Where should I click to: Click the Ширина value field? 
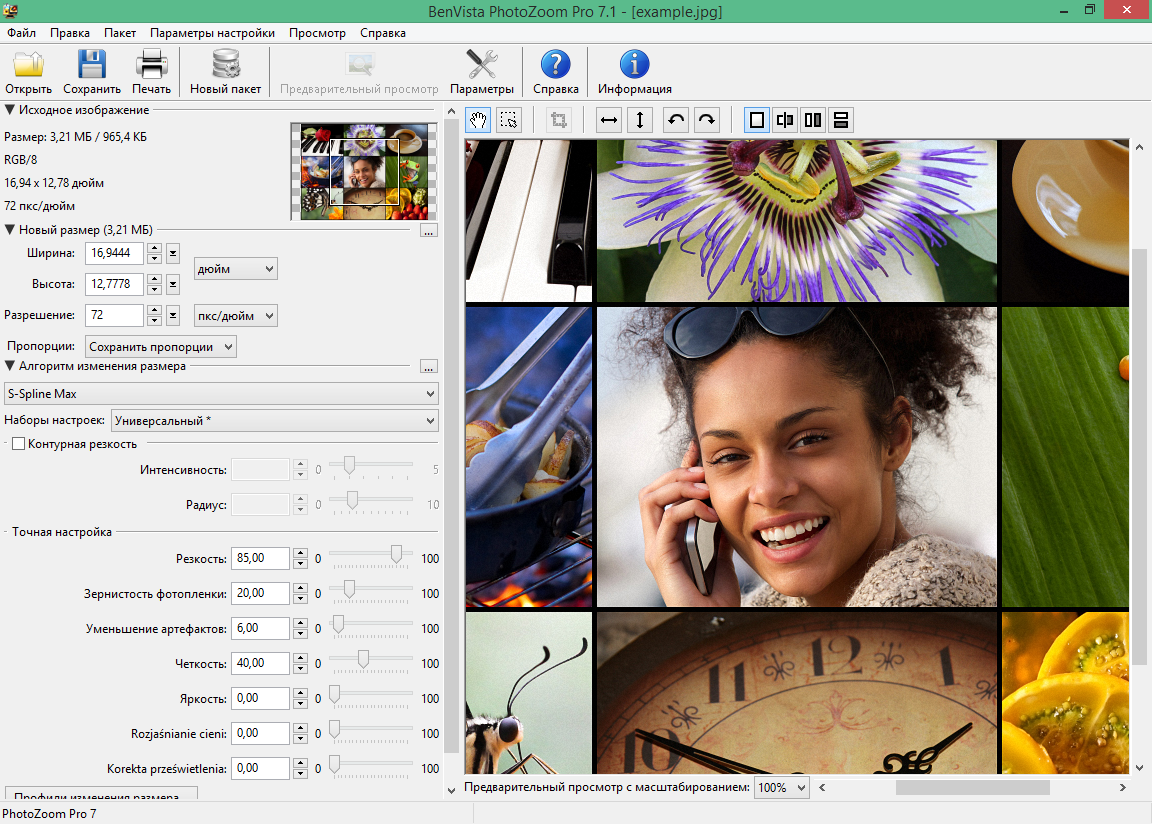coord(115,253)
